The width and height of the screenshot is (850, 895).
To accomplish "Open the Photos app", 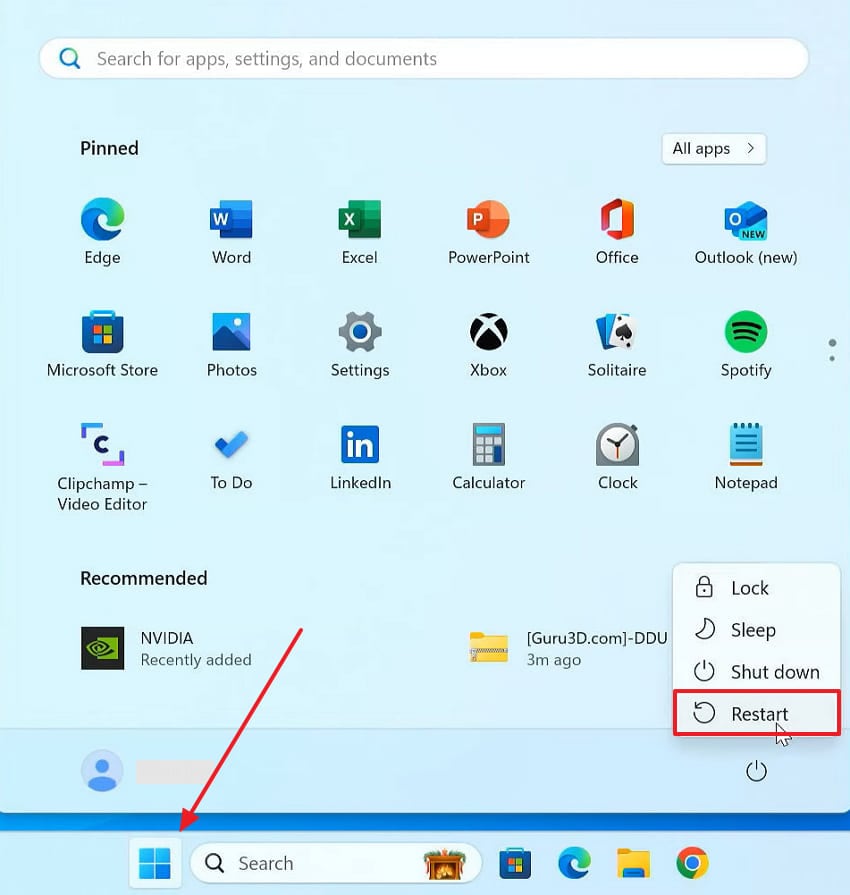I will [231, 344].
